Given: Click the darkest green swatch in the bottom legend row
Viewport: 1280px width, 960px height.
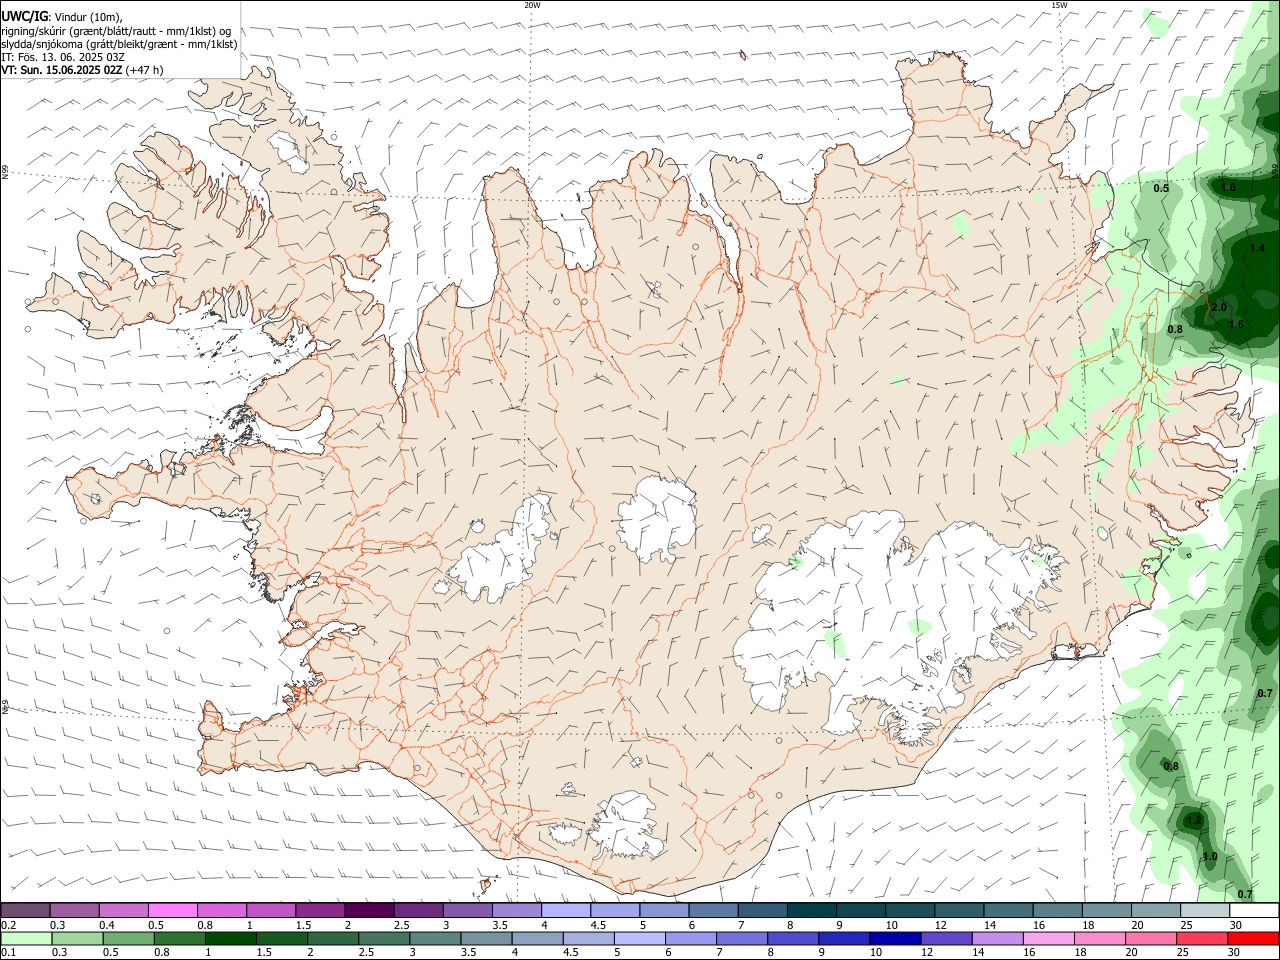Looking at the screenshot, I should (231, 939).
